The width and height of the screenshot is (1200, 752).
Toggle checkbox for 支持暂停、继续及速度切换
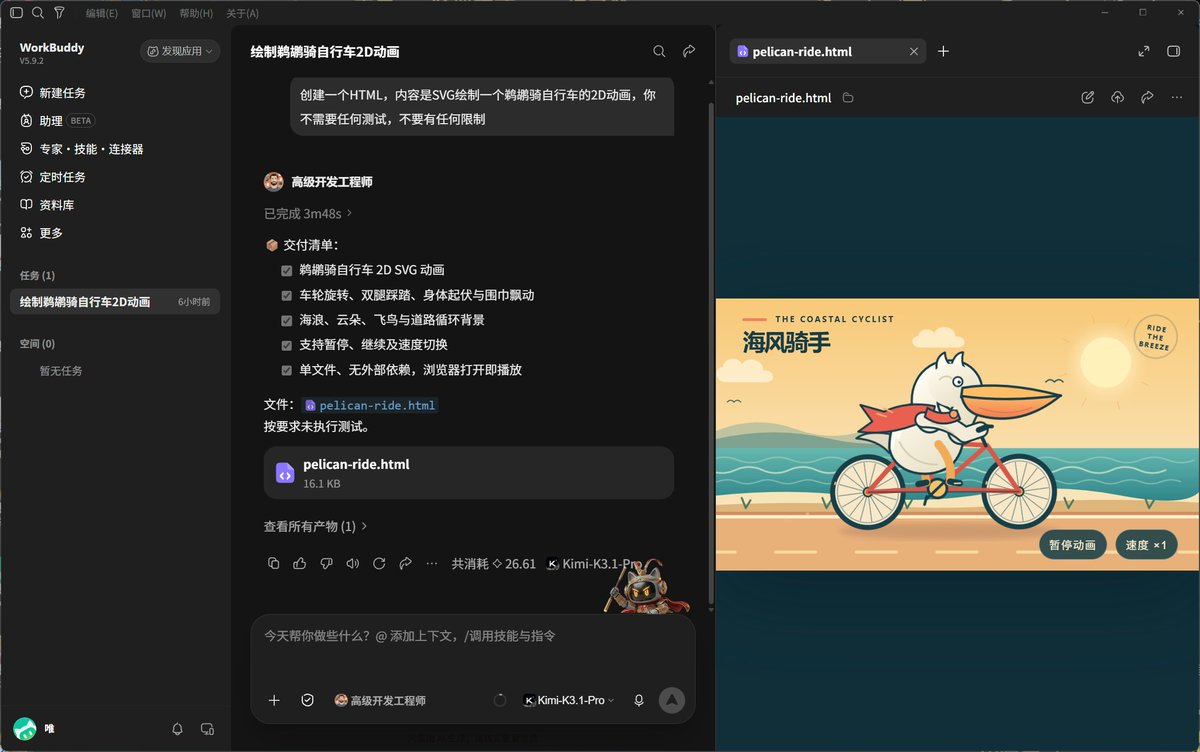coord(287,345)
